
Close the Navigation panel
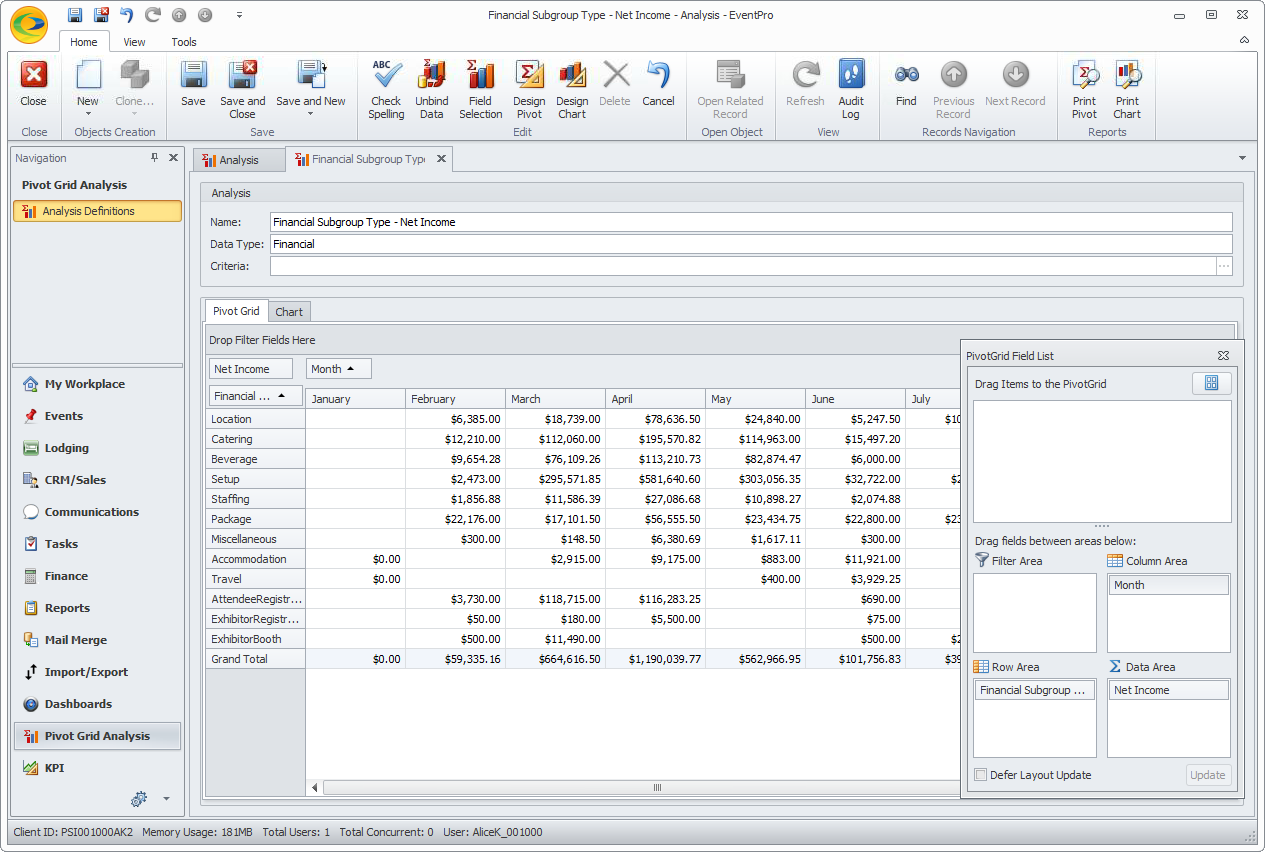click(x=174, y=158)
